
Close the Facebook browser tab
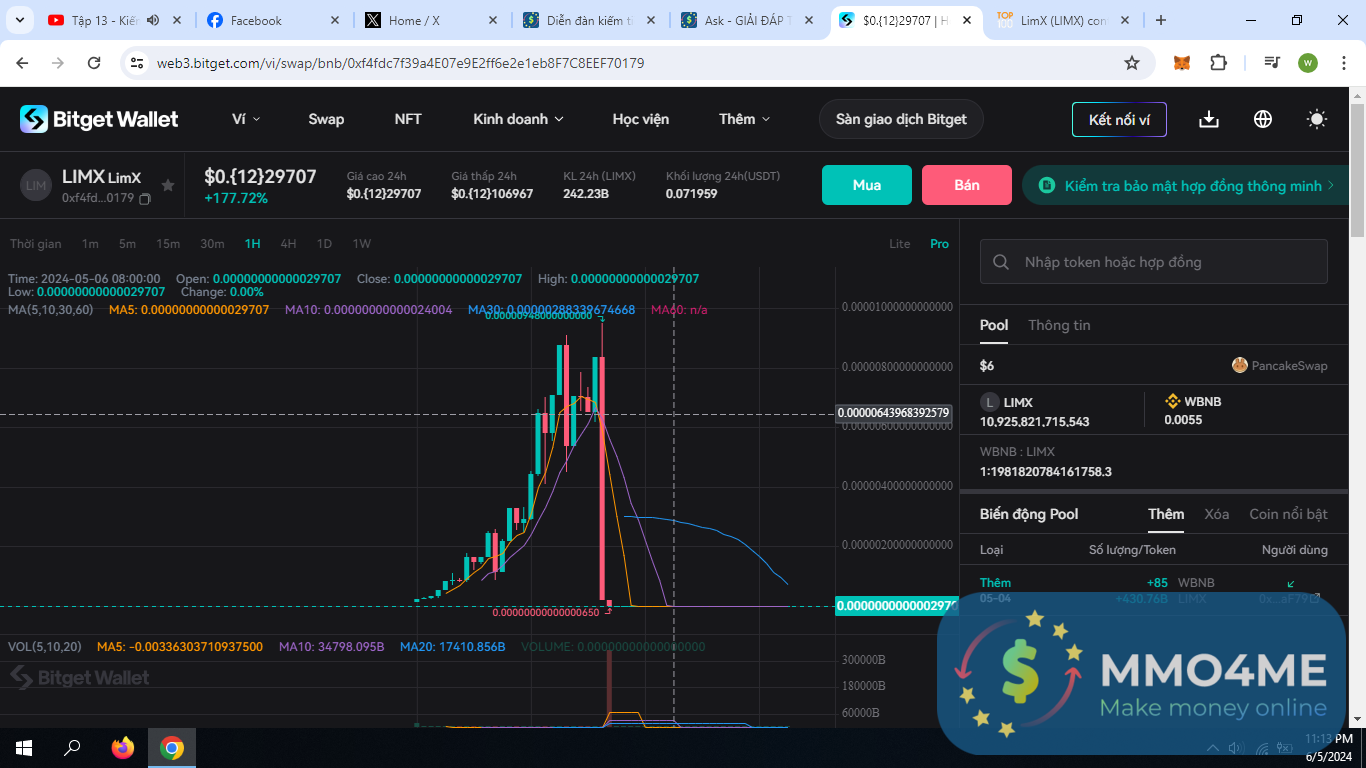334,20
